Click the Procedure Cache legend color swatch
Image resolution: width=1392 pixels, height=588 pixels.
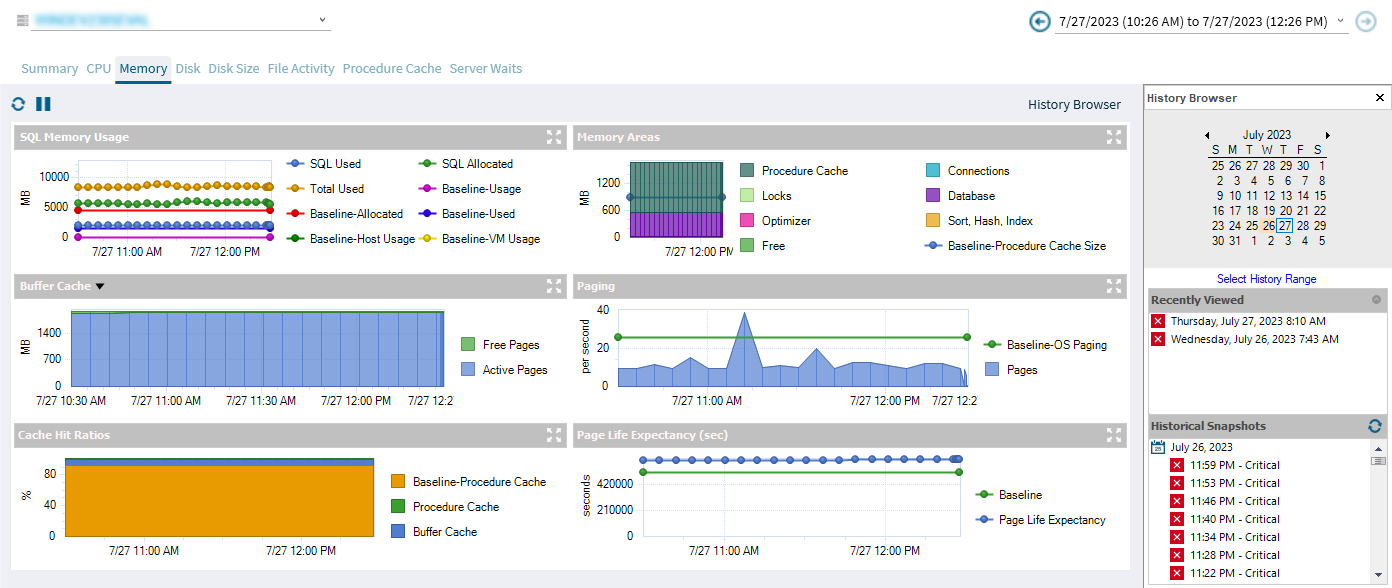[x=747, y=171]
